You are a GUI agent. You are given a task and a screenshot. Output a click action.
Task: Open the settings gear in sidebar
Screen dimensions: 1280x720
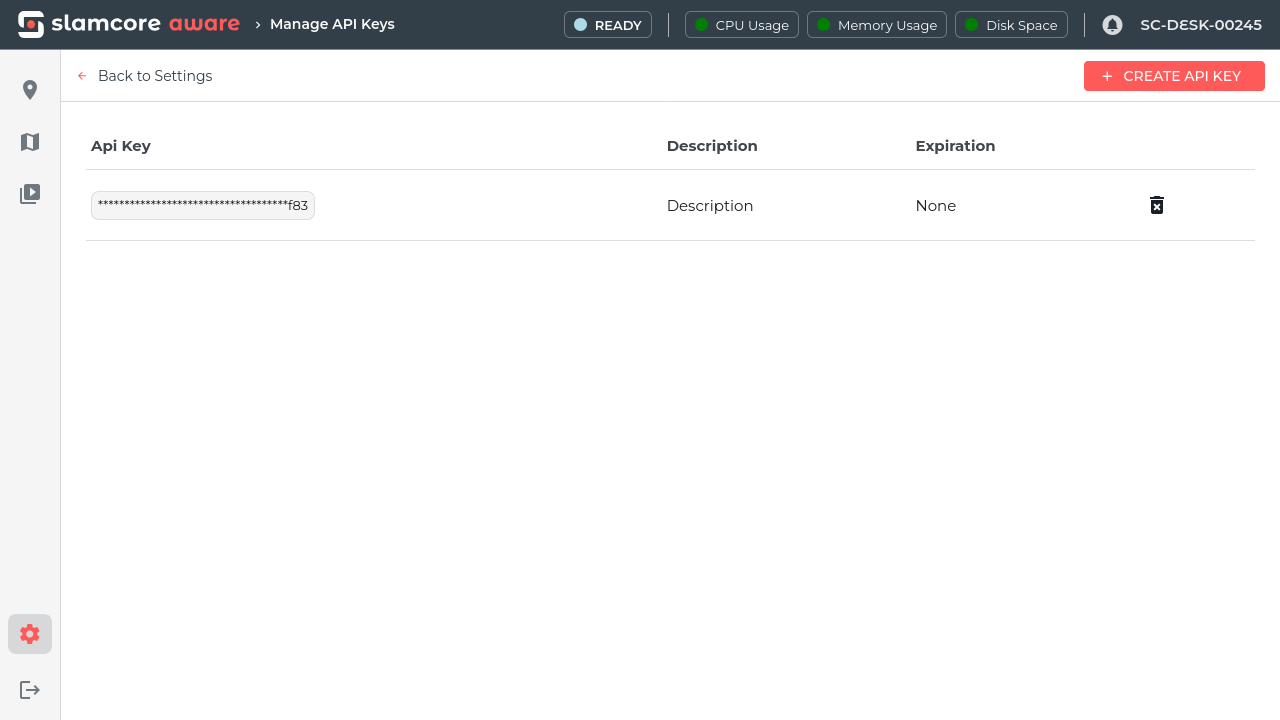click(30, 634)
